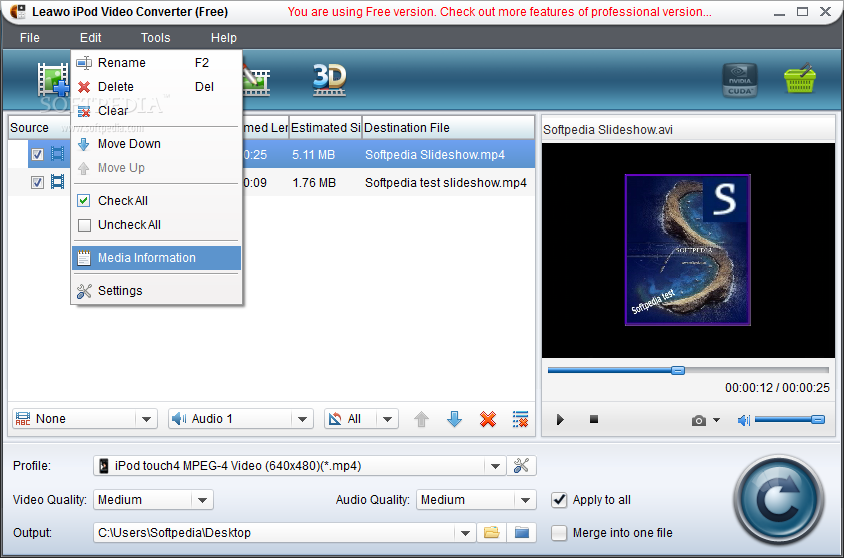Click film icon of Softpedia Slideshow.mp4 row
The image size is (844, 558).
[x=57, y=154]
